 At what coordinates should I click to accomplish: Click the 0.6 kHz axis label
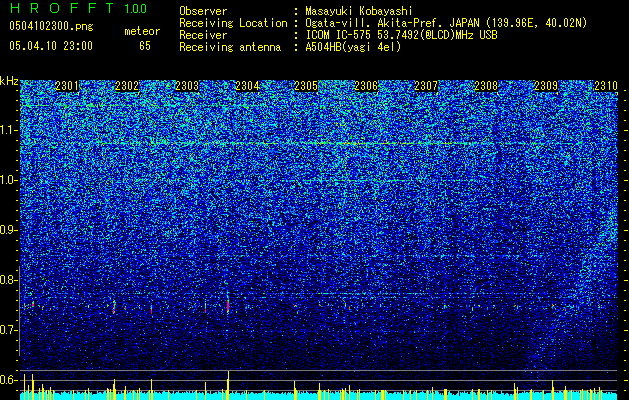[x=9, y=380]
